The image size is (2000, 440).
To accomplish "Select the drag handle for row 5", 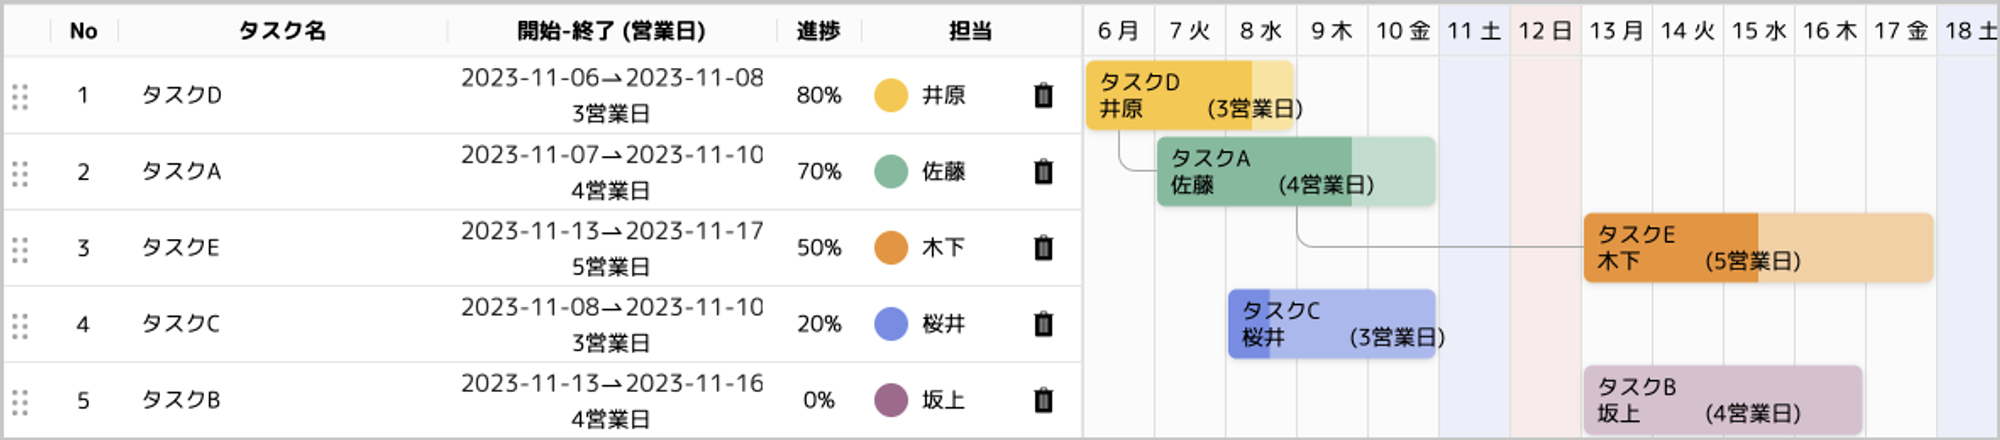I will click(x=20, y=402).
